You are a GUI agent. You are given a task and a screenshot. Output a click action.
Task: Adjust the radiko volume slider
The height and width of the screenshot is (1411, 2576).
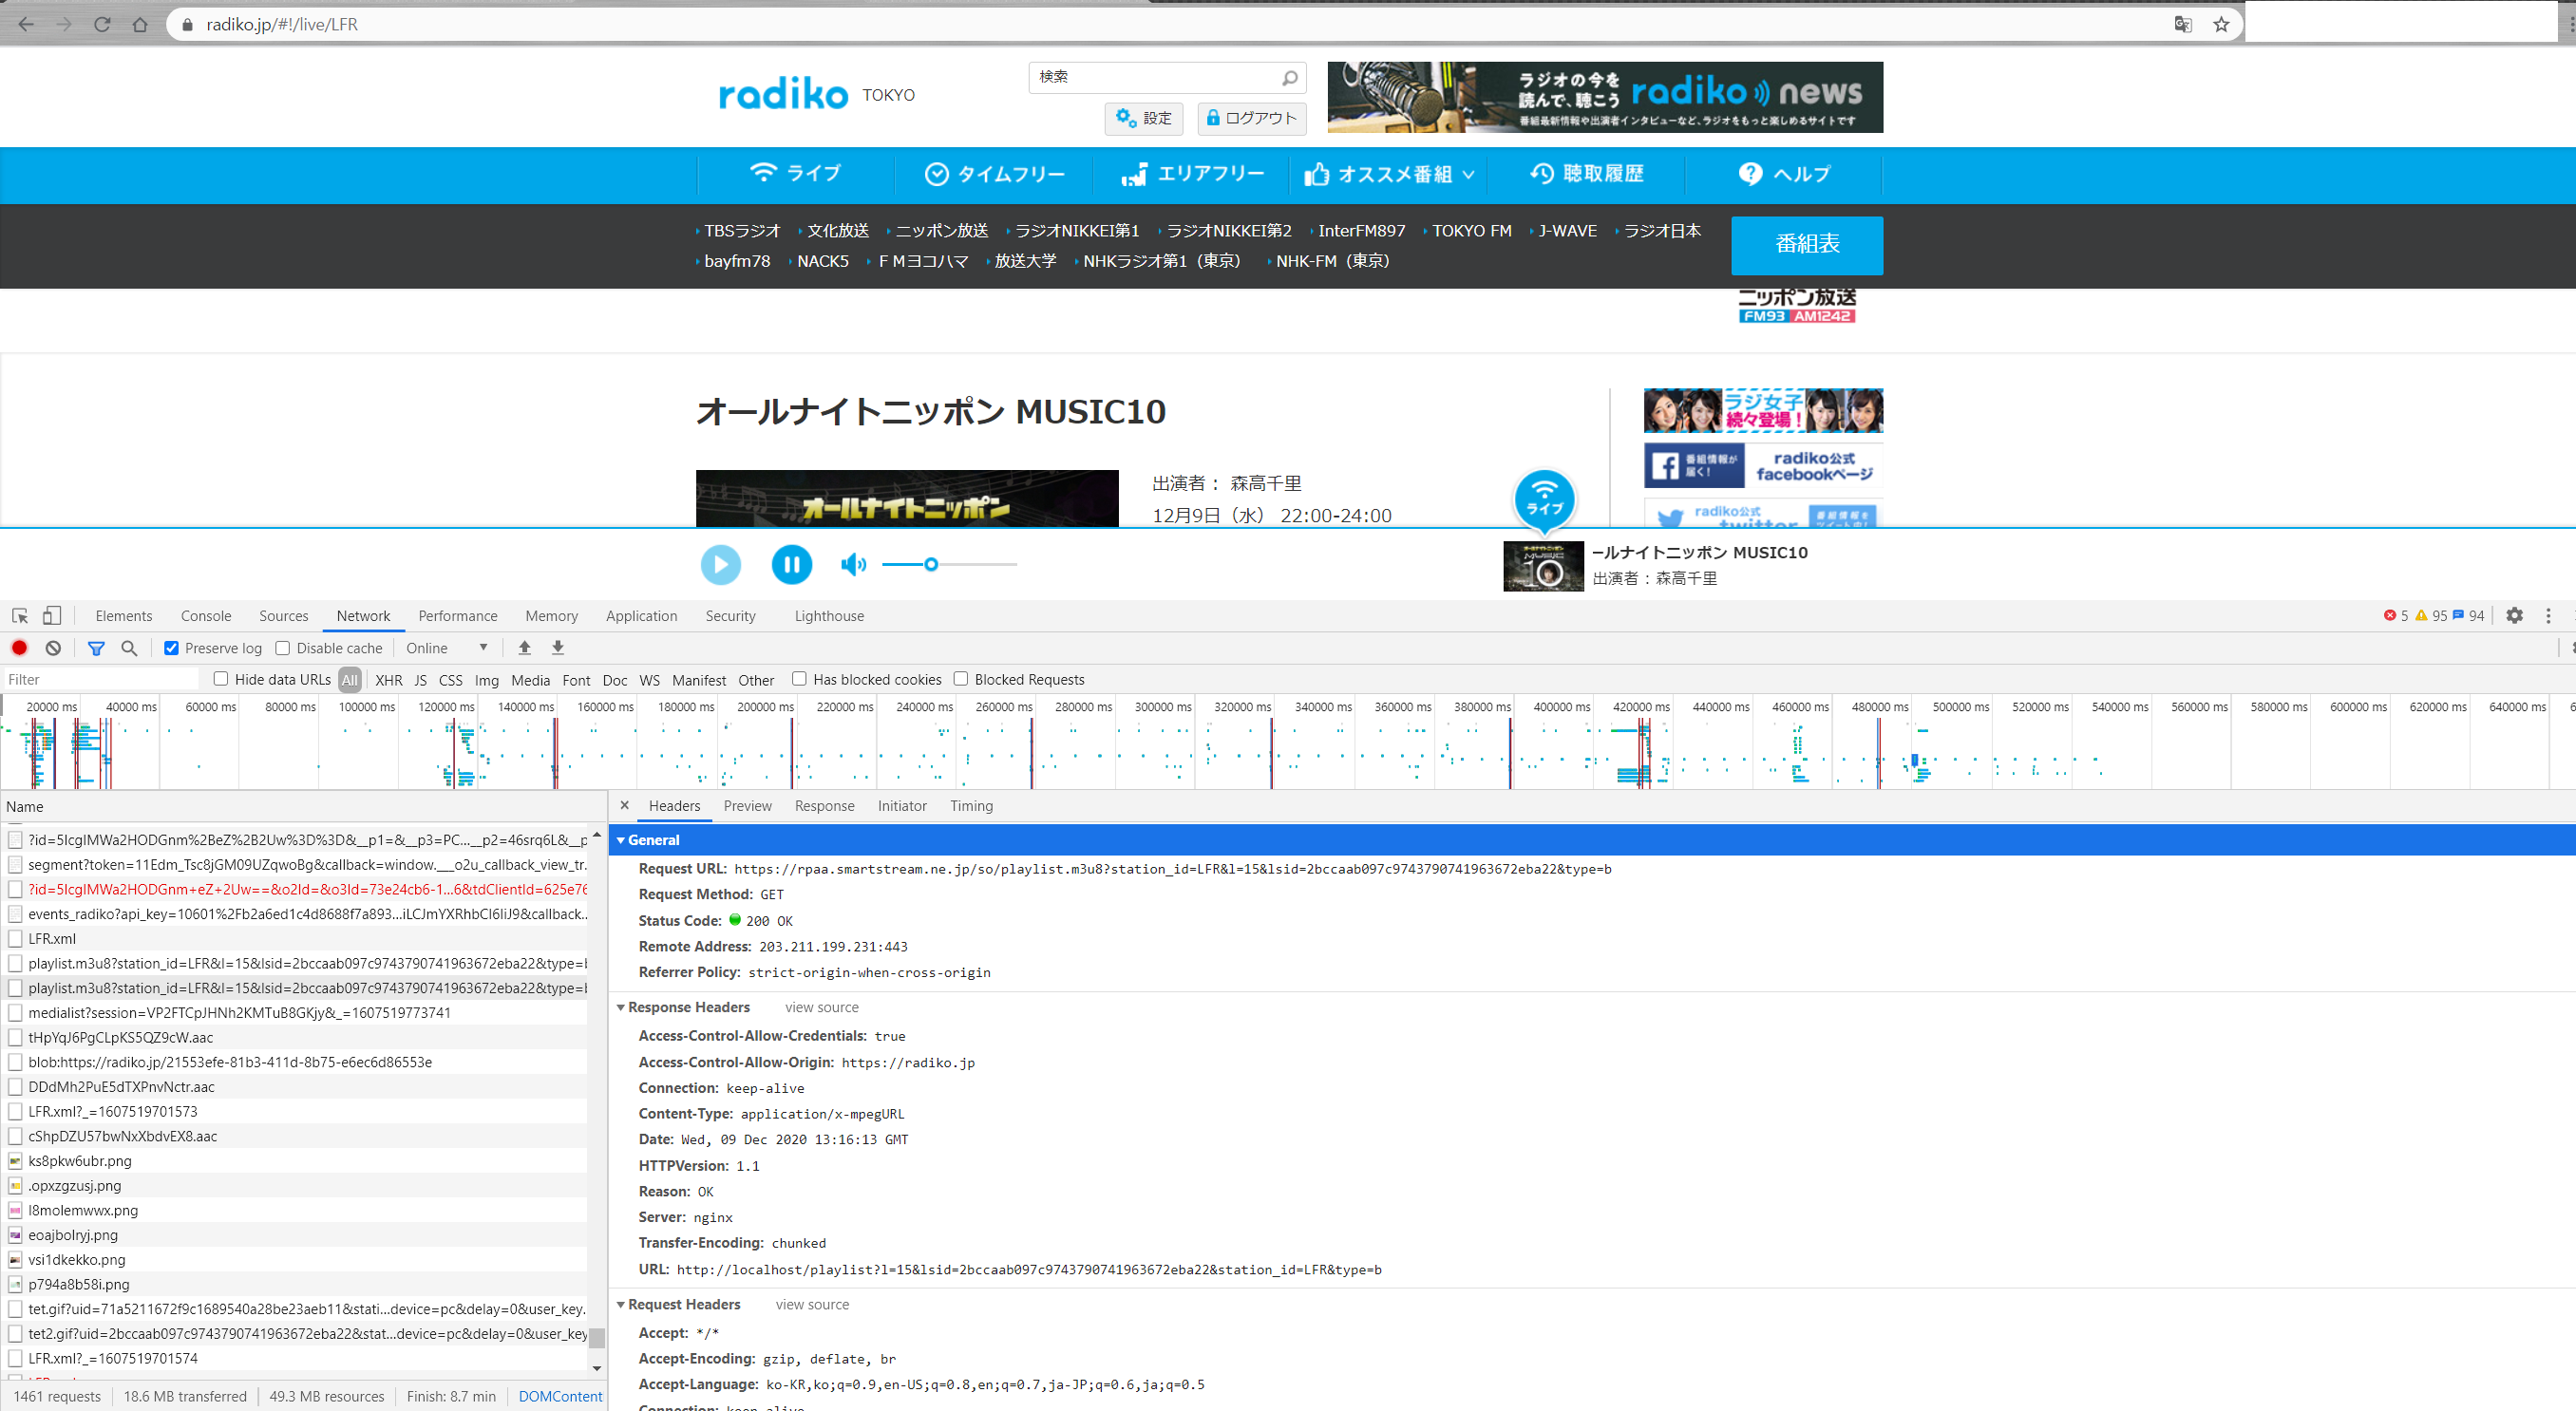tap(931, 565)
